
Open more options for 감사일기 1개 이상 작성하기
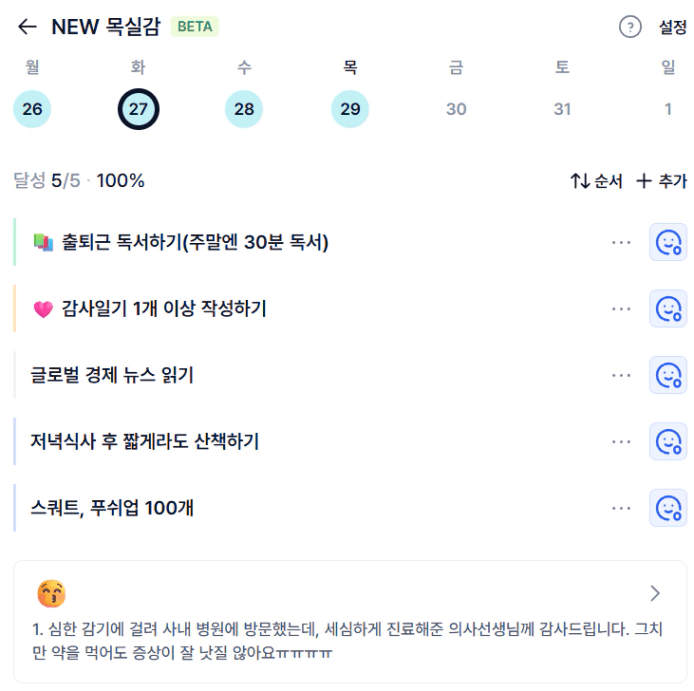[622, 309]
